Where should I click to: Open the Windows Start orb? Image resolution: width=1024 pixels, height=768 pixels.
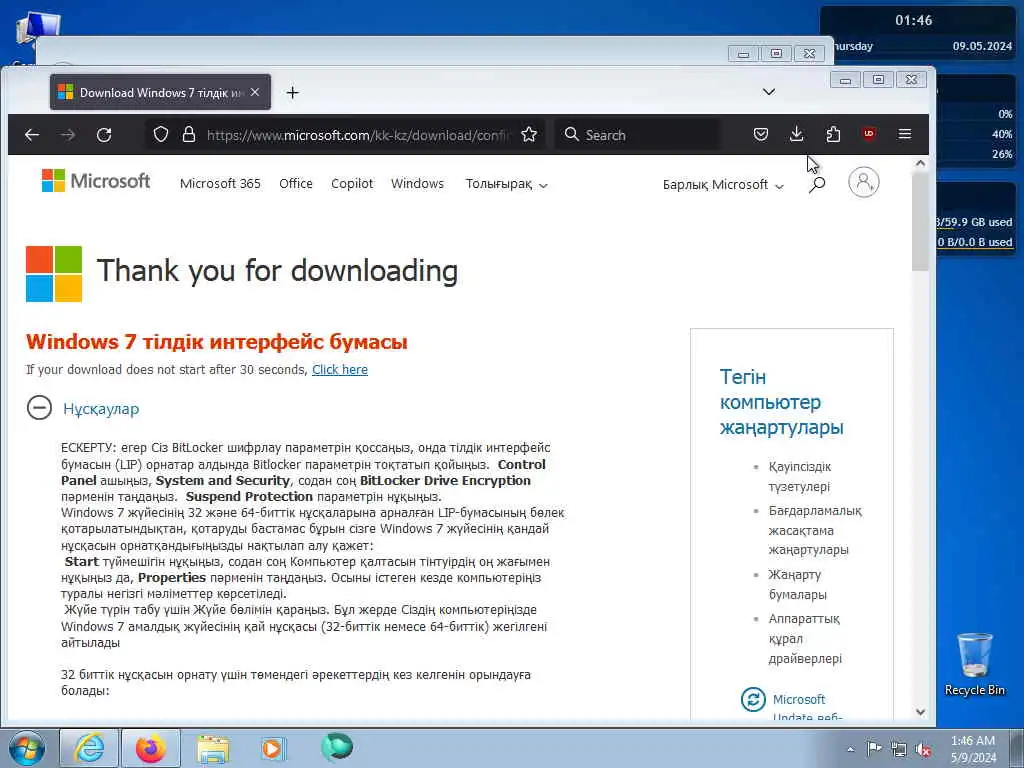point(26,748)
